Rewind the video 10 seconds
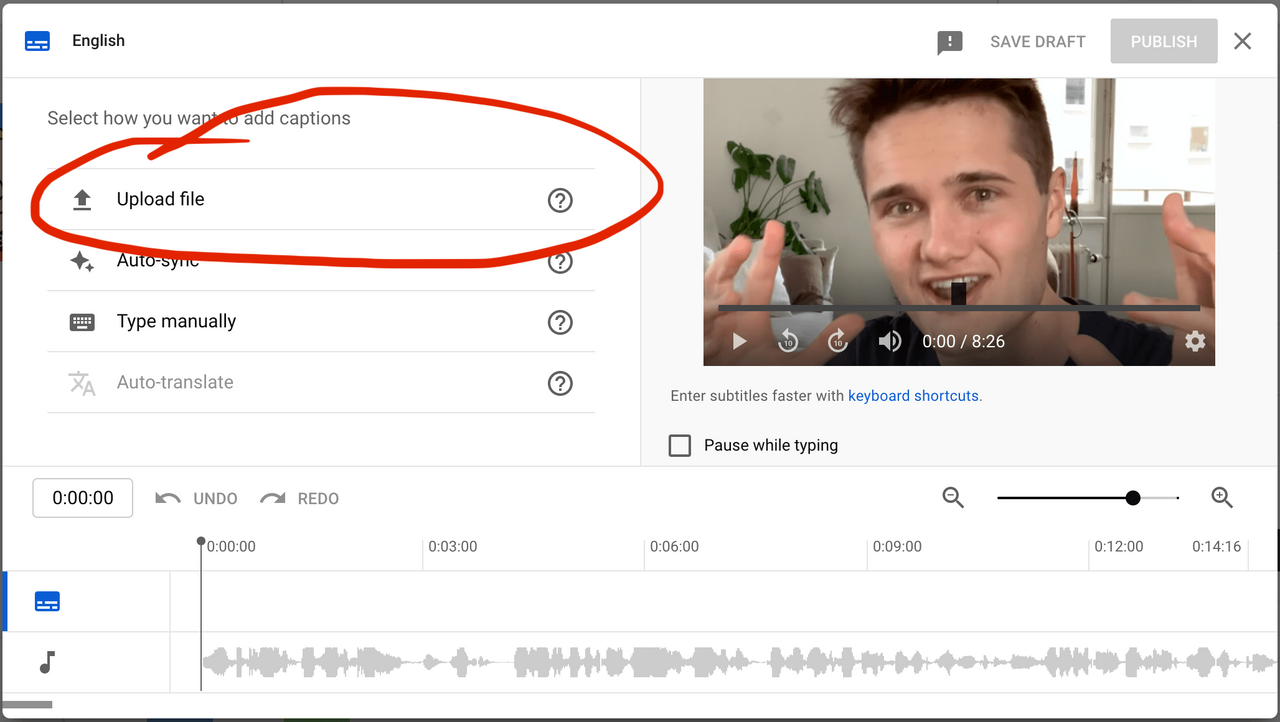Viewport: 1280px width, 722px height. coord(788,341)
